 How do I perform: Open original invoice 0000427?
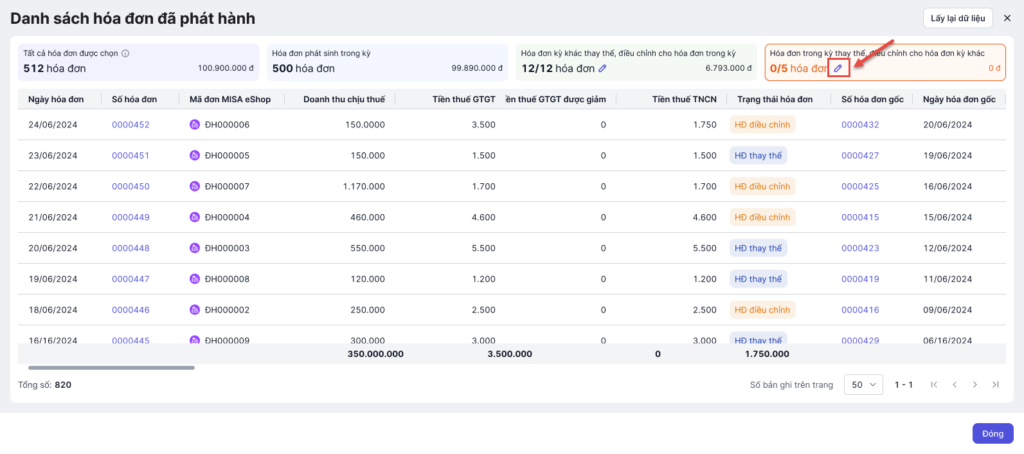click(x=860, y=156)
